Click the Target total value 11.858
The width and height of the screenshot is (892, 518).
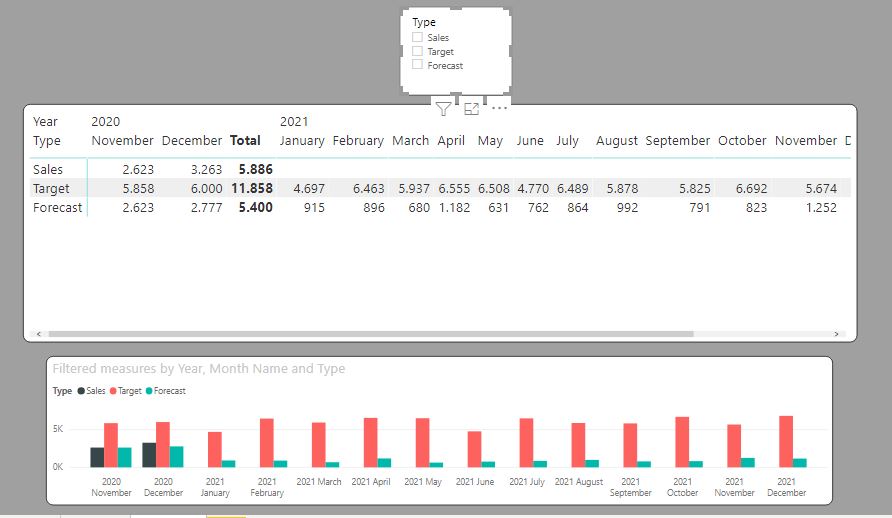252,188
